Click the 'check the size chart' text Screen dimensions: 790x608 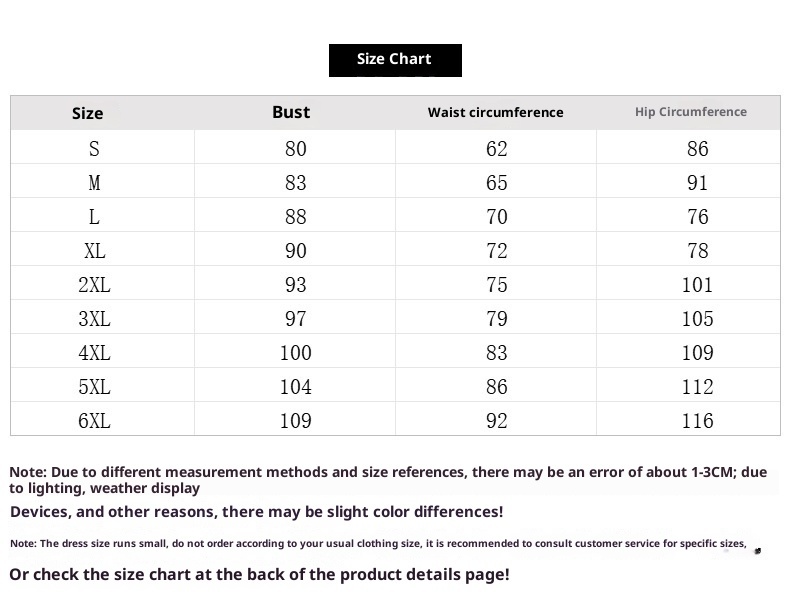coord(259,574)
